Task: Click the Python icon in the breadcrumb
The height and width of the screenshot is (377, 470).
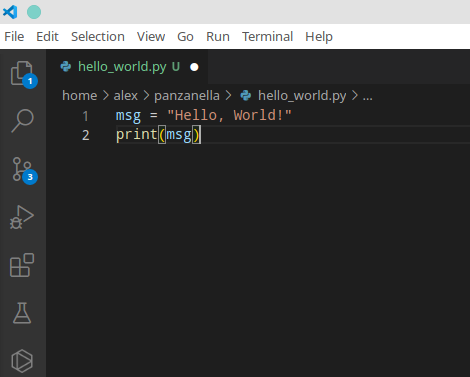Action: tap(246, 96)
